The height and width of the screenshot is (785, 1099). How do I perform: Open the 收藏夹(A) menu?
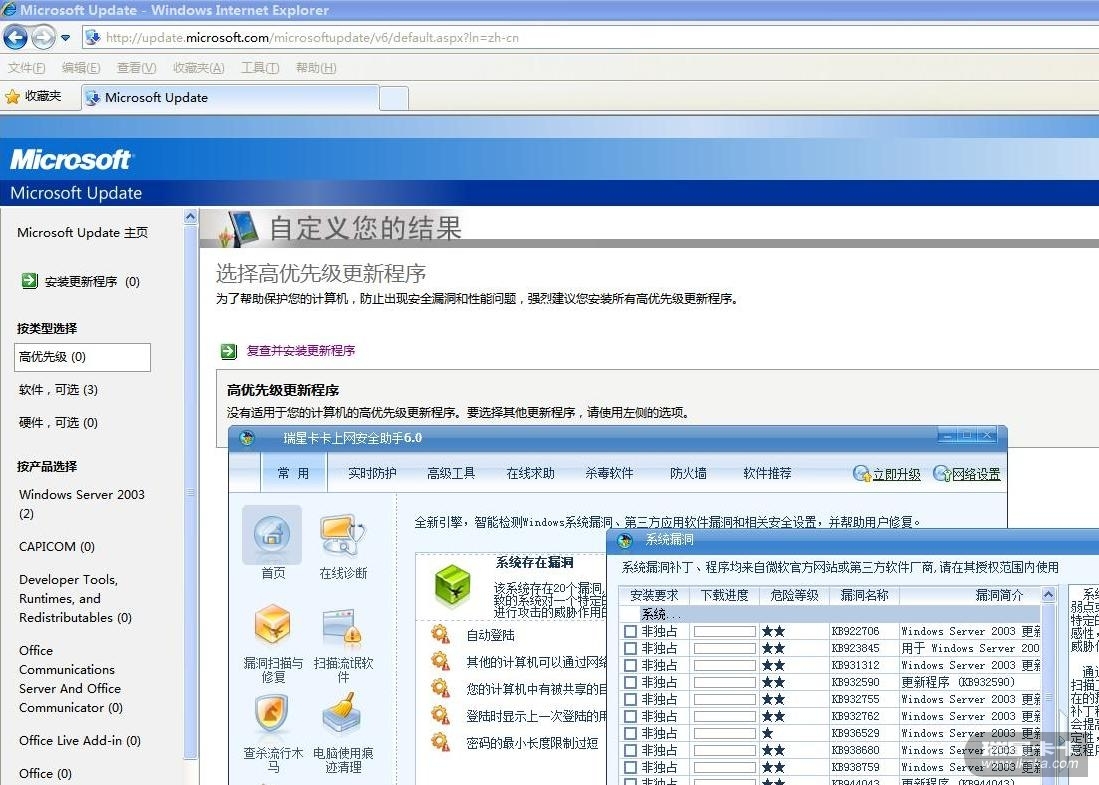pyautogui.click(x=198, y=68)
